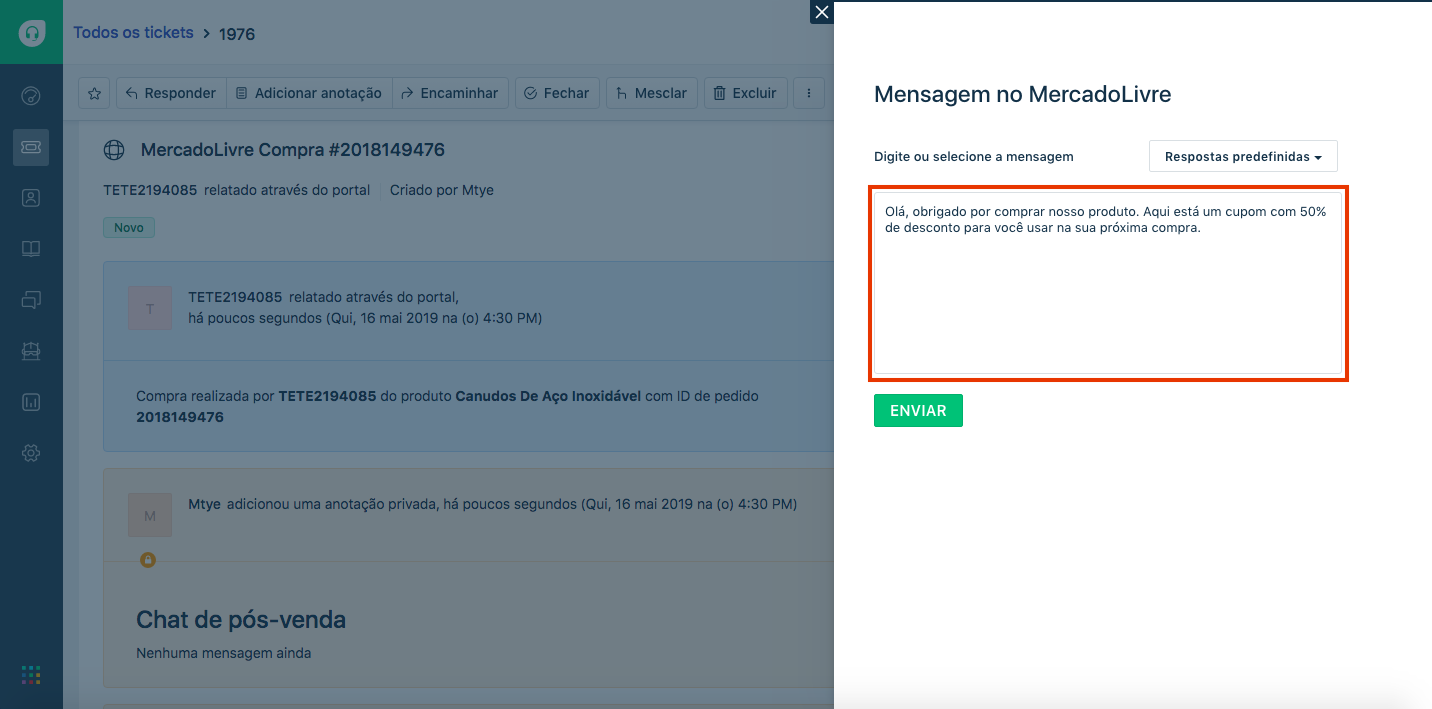This screenshot has height=709, width=1432.
Task: Open Mtye's name in the private note
Action: [x=205, y=504]
